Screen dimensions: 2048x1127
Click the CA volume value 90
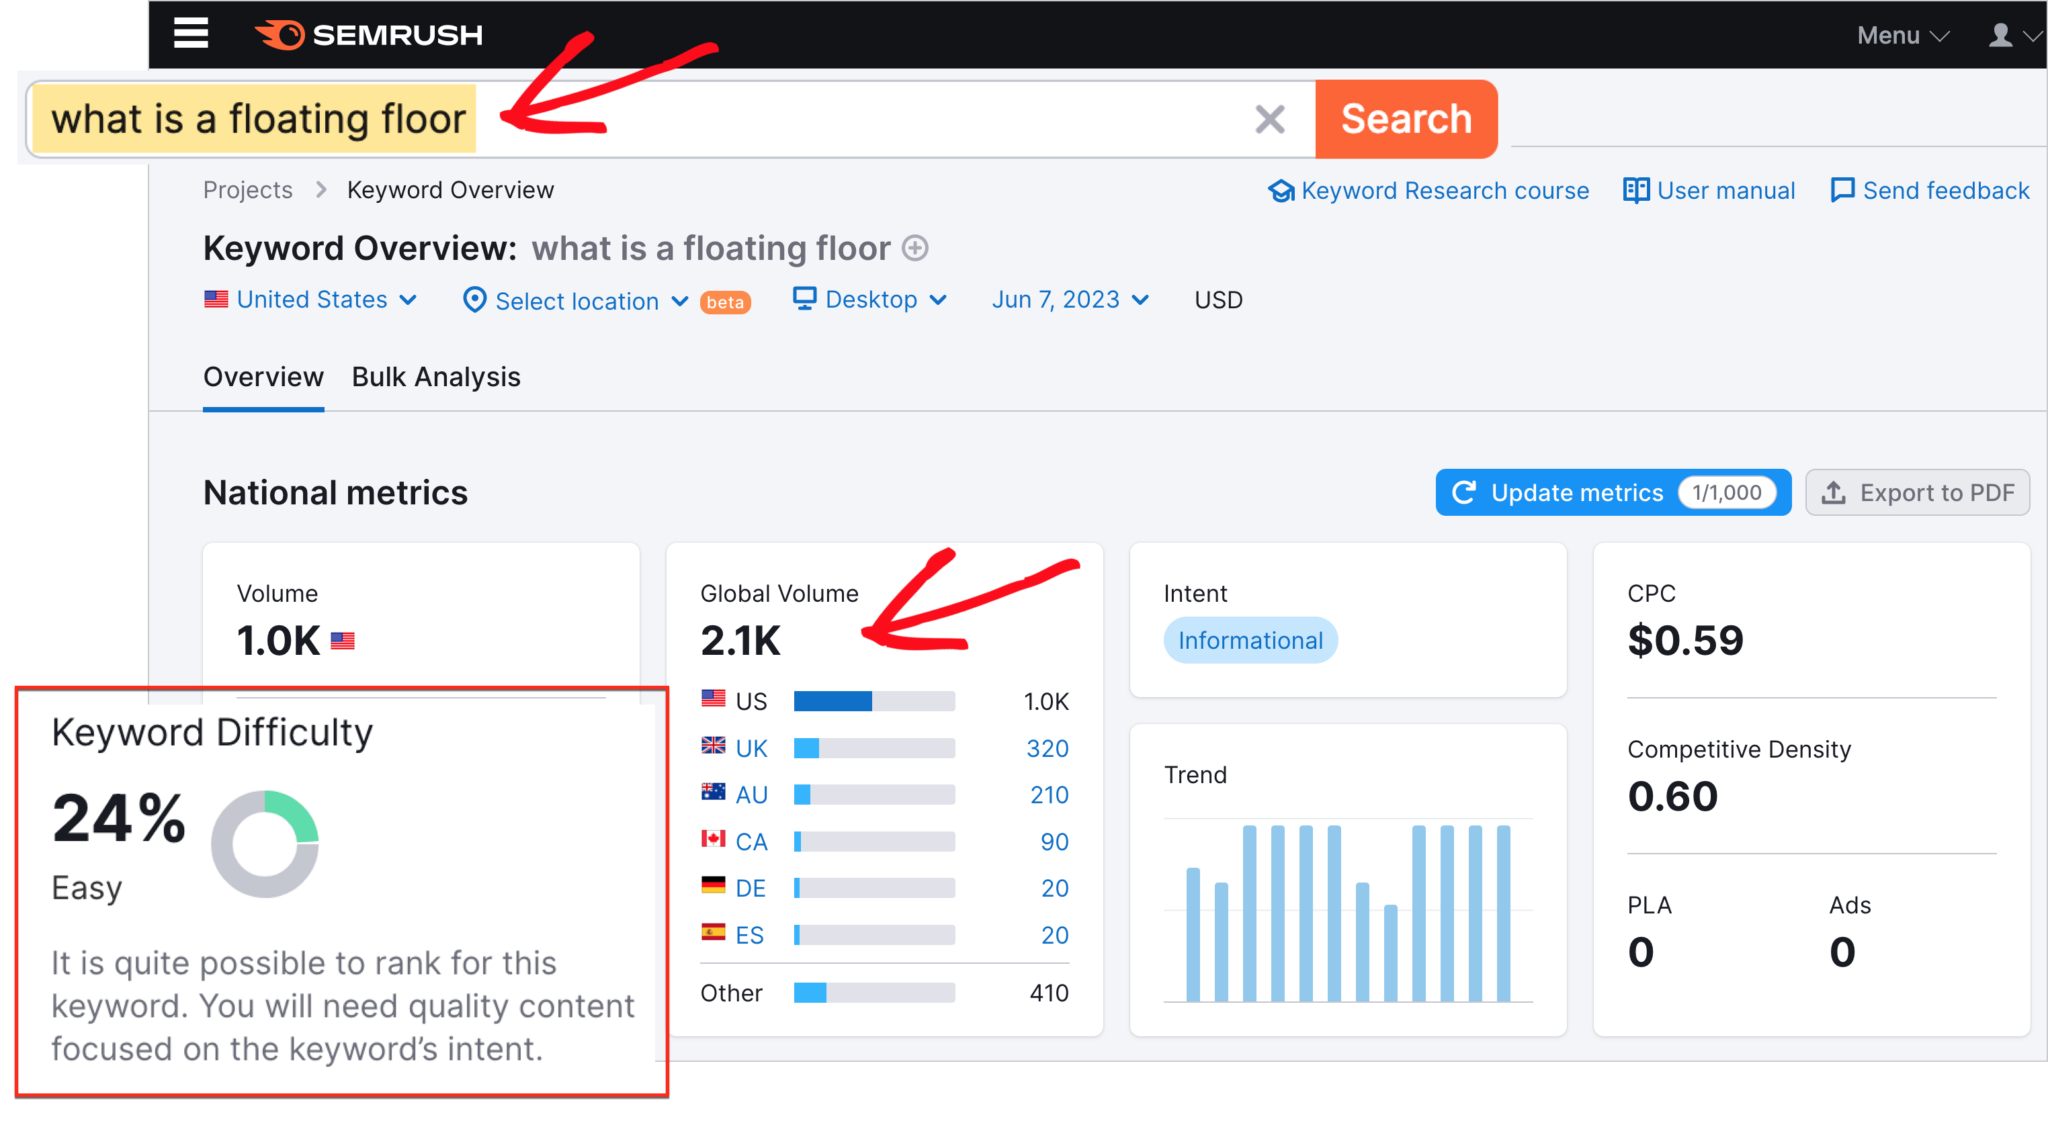coord(1054,842)
